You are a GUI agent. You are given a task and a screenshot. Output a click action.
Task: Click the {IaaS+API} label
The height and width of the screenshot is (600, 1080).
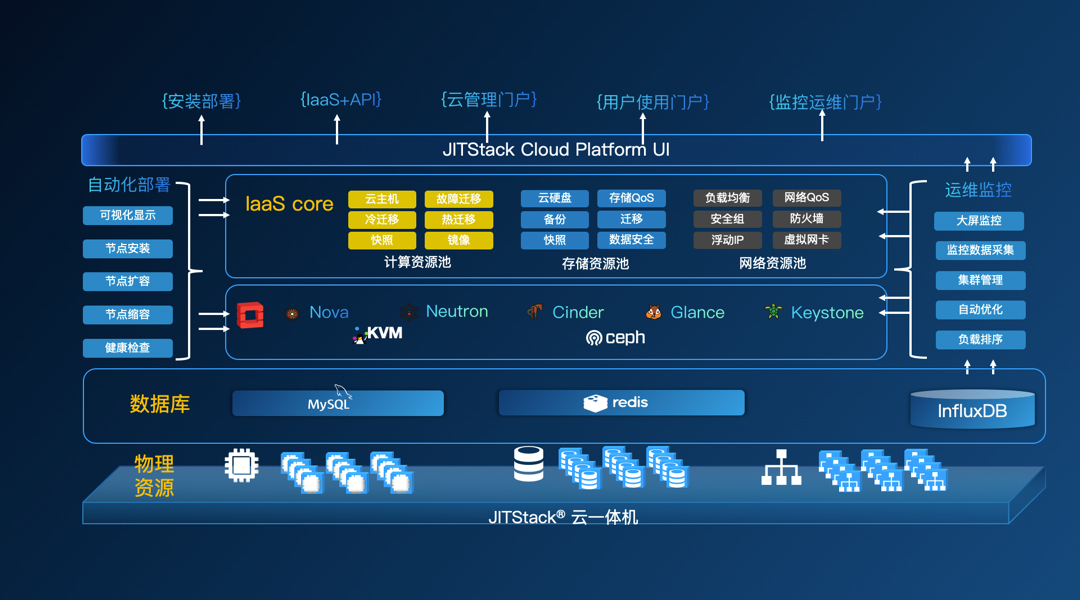click(x=341, y=100)
